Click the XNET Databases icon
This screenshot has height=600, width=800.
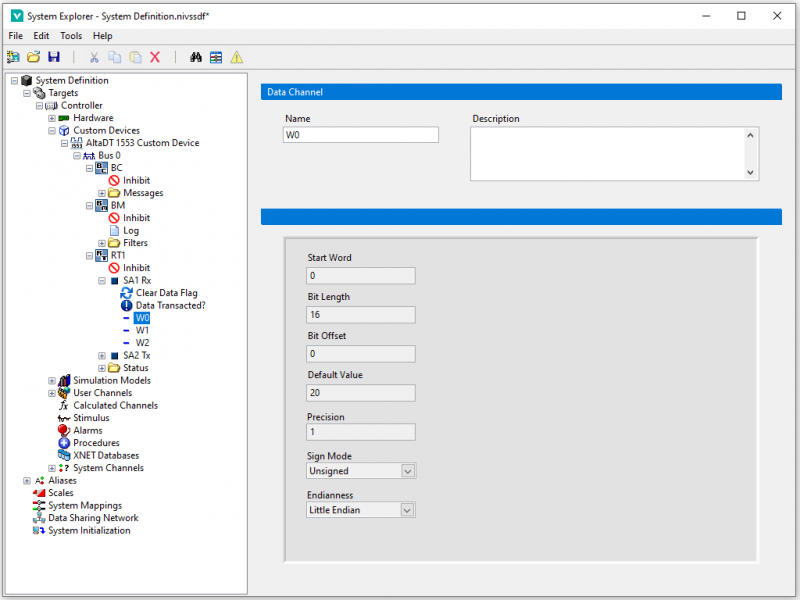[64, 455]
